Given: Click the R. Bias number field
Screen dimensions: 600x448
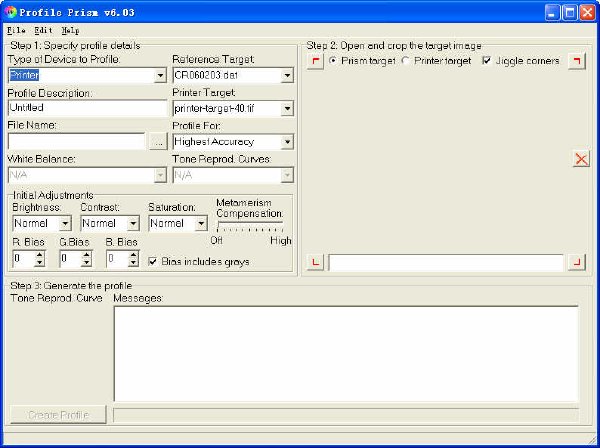Looking at the screenshot, I should (23, 259).
